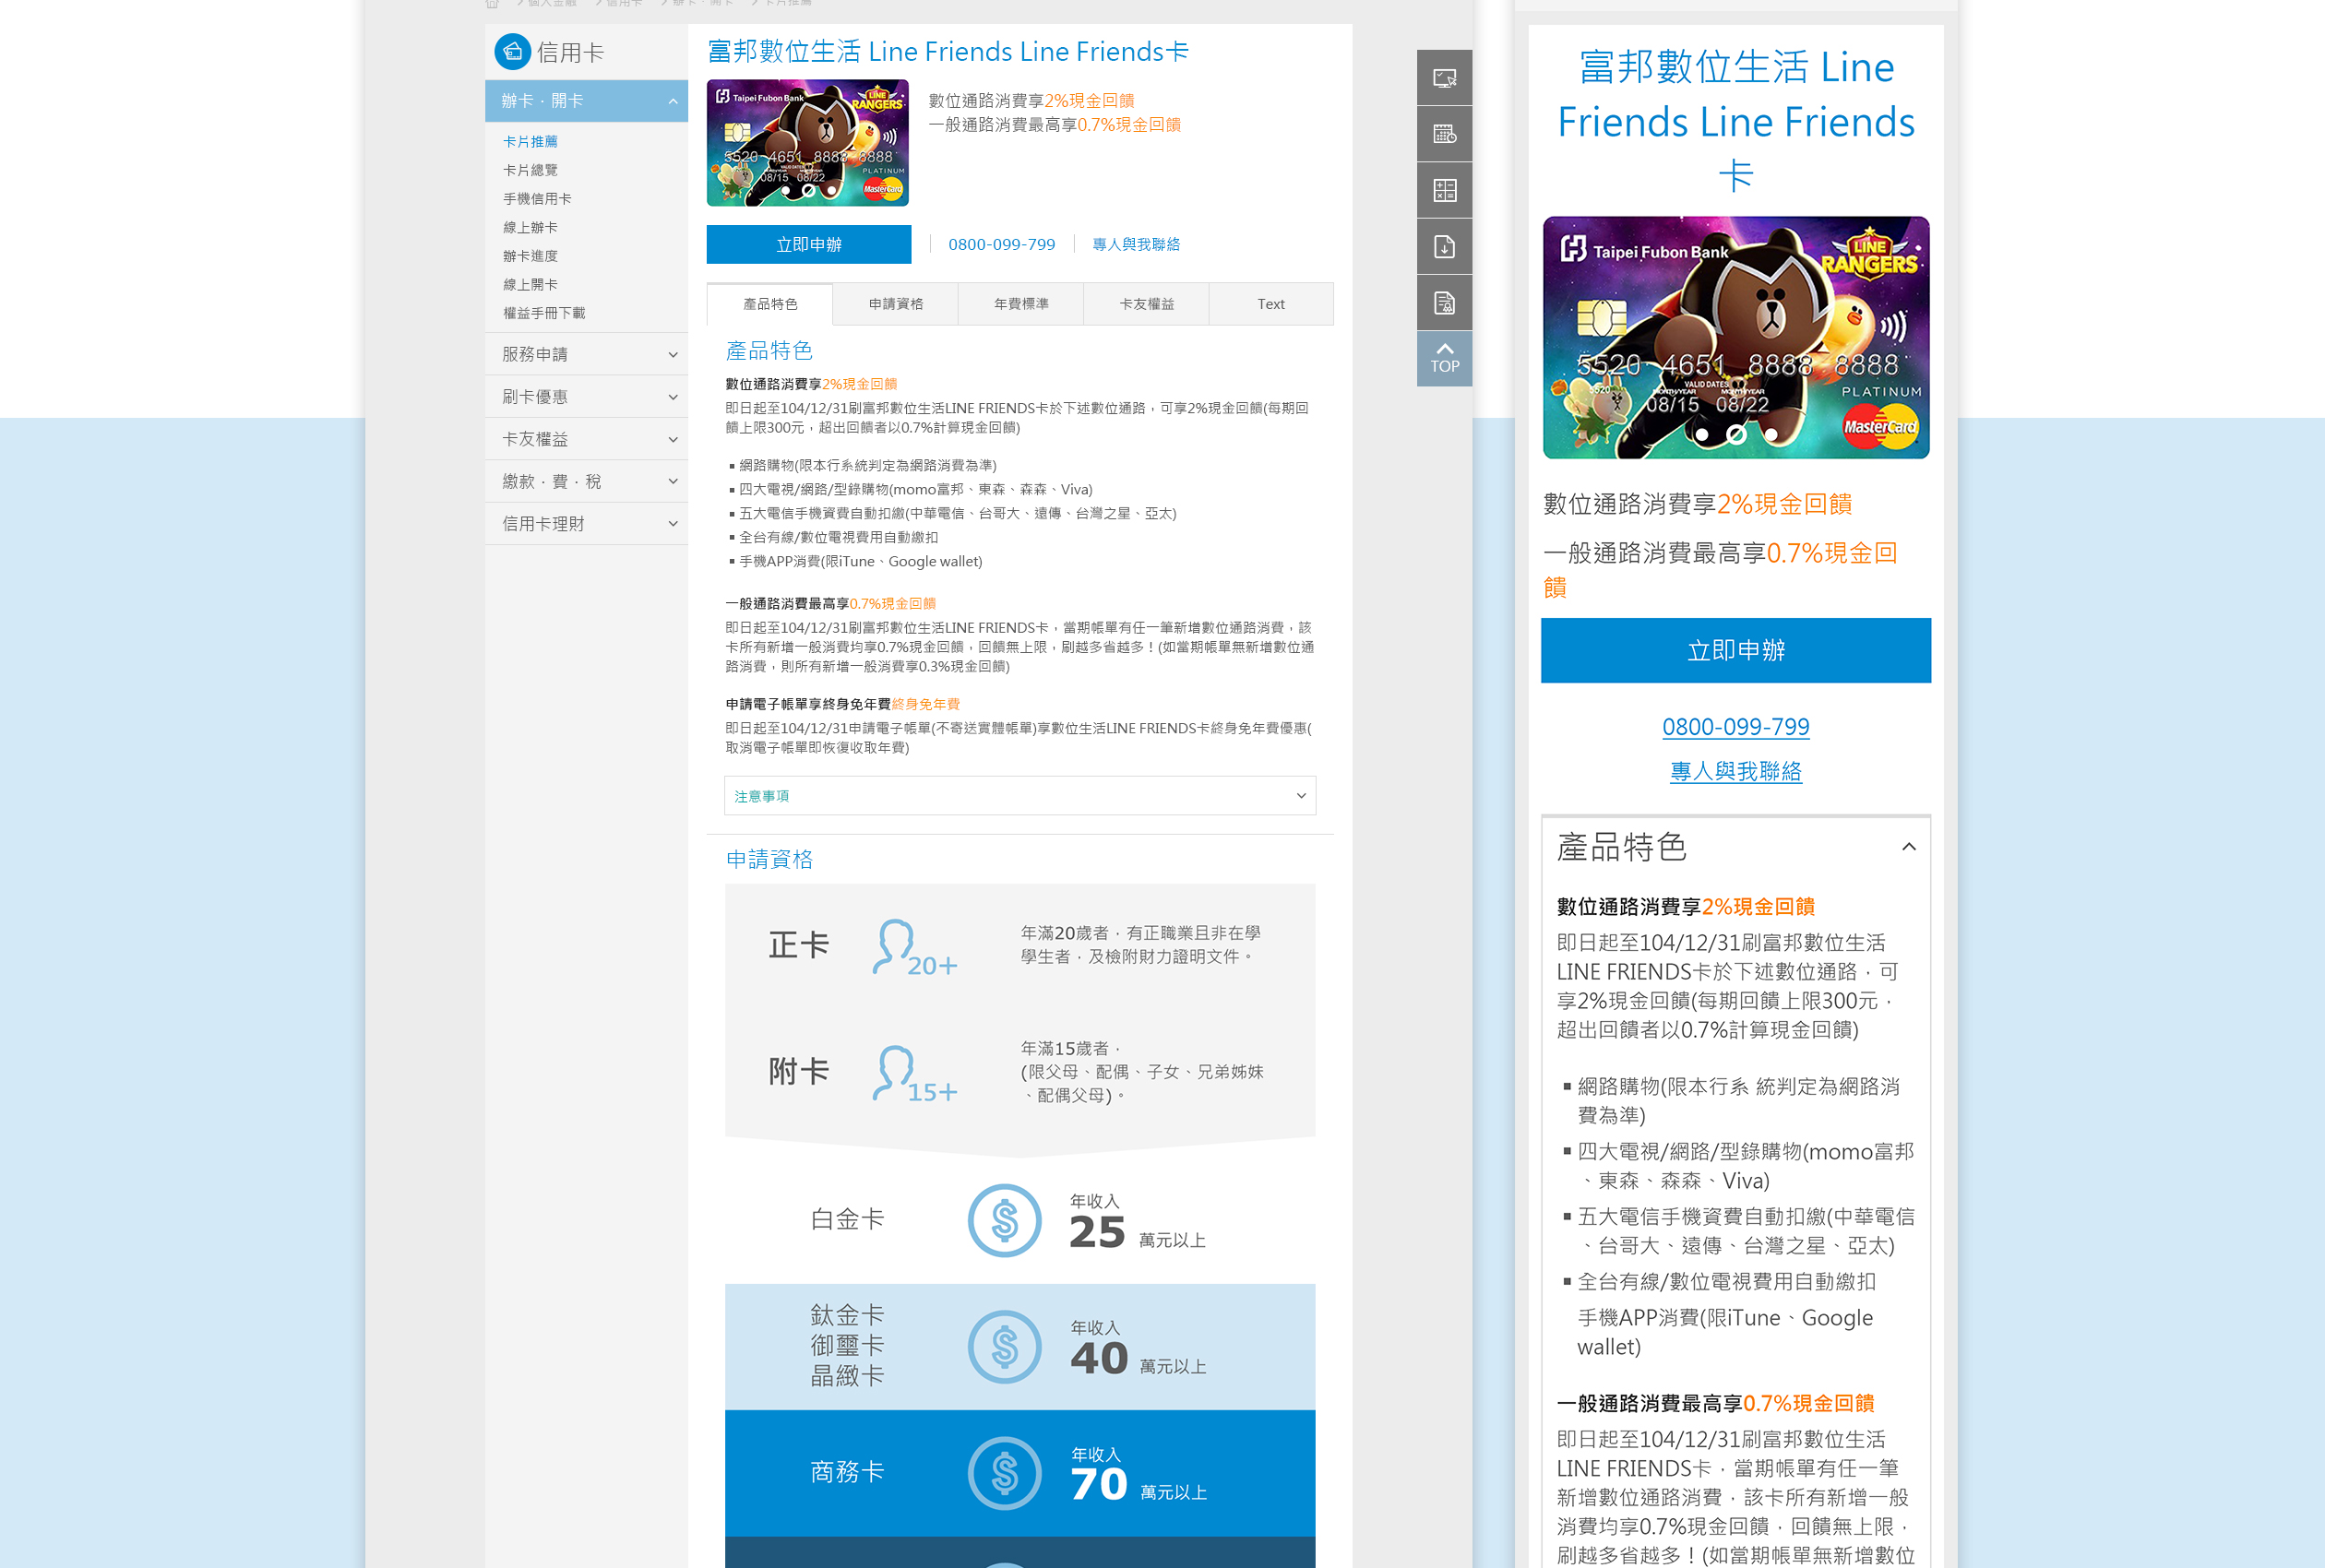The height and width of the screenshot is (1568, 2325).
Task: Open 手機信用卡 in the sidebar
Action: (x=538, y=199)
